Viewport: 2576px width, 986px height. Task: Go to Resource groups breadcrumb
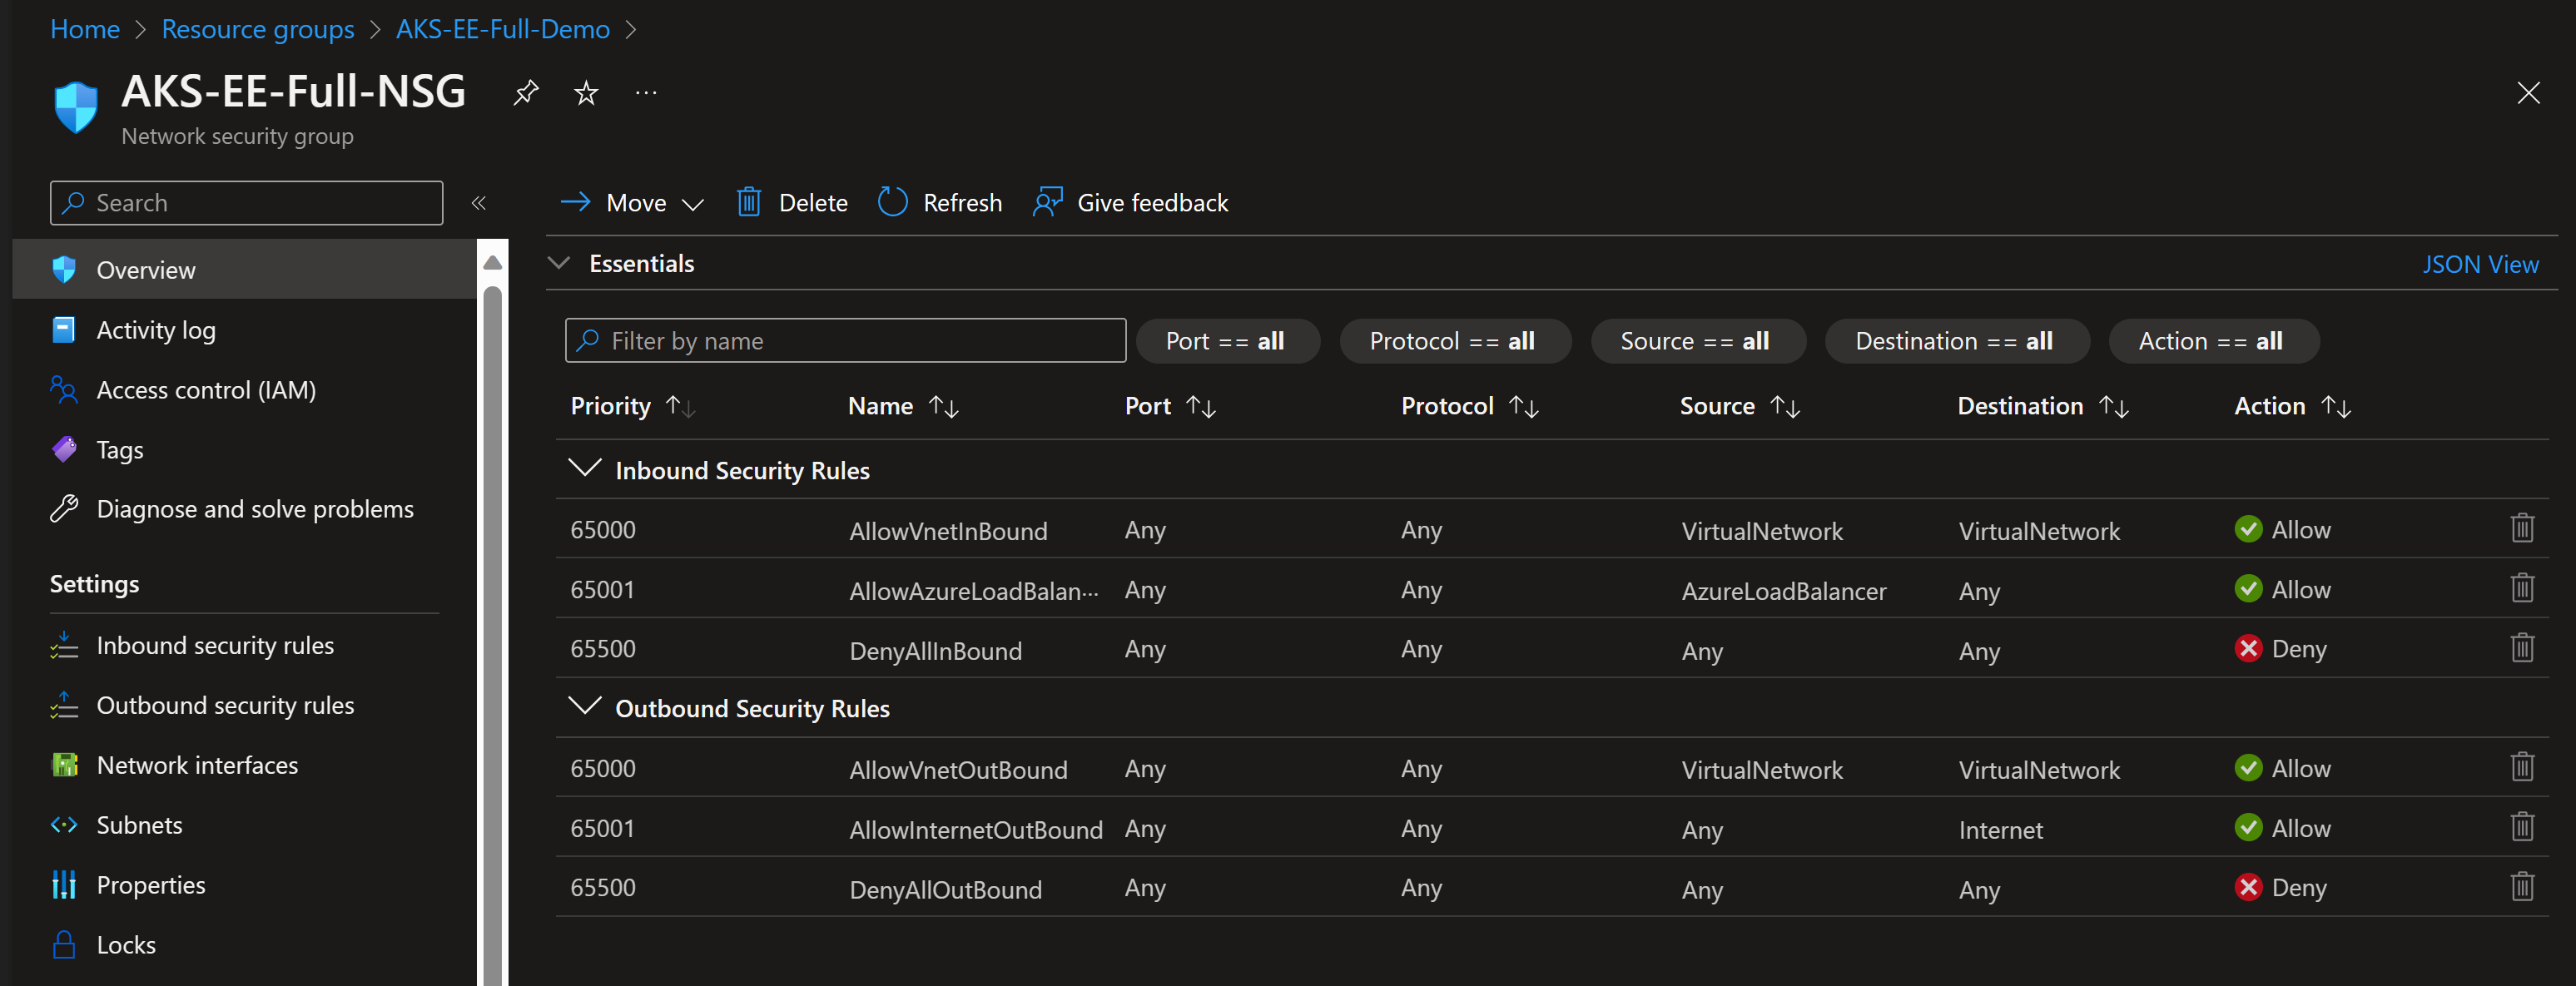[x=258, y=29]
